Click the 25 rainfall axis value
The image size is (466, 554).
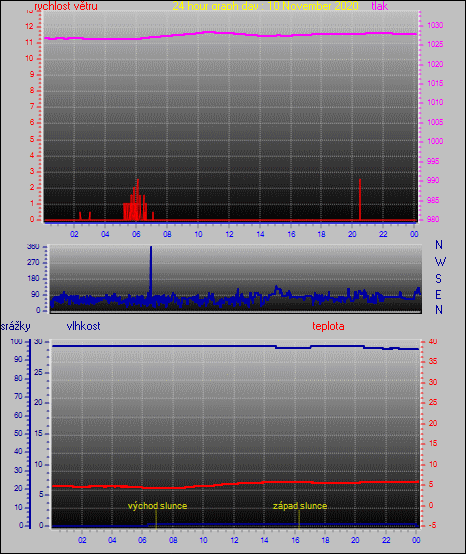tap(38, 372)
